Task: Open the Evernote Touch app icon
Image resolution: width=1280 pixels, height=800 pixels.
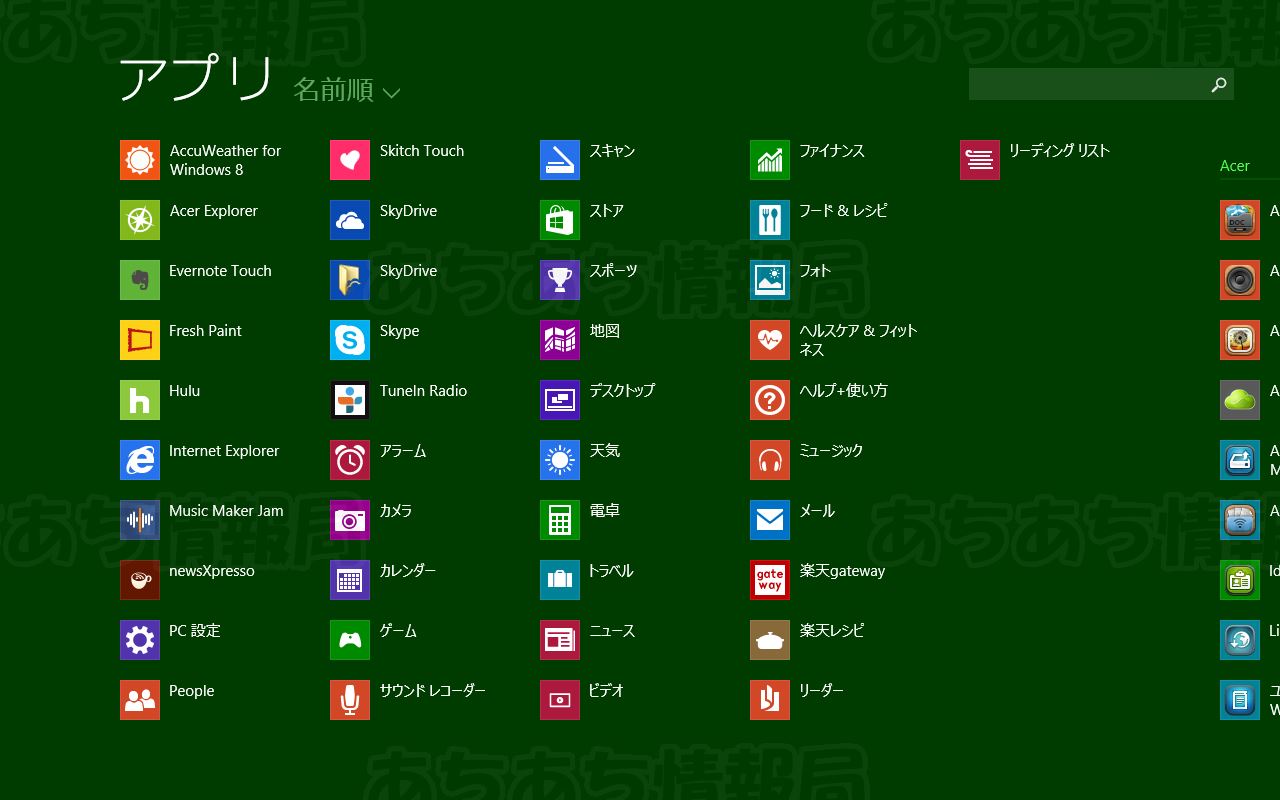Action: pos(140,280)
